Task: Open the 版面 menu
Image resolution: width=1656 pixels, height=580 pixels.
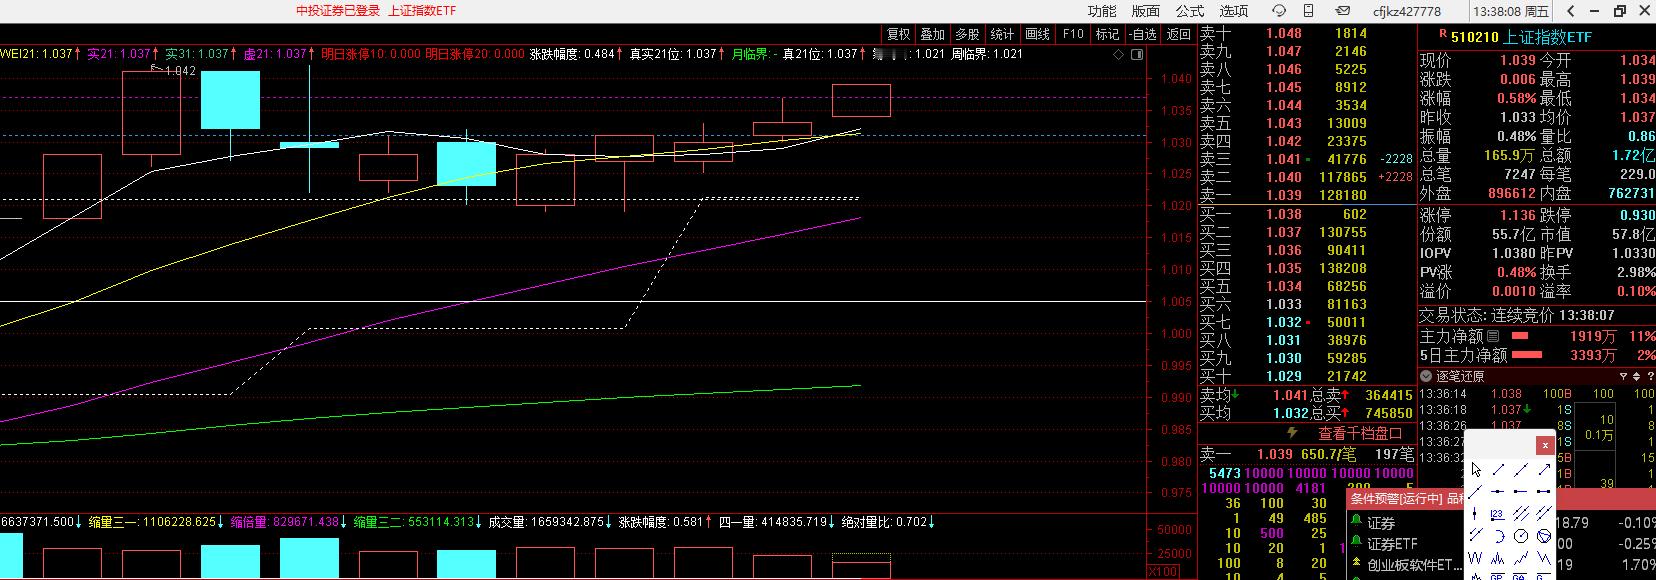Action: (1145, 11)
